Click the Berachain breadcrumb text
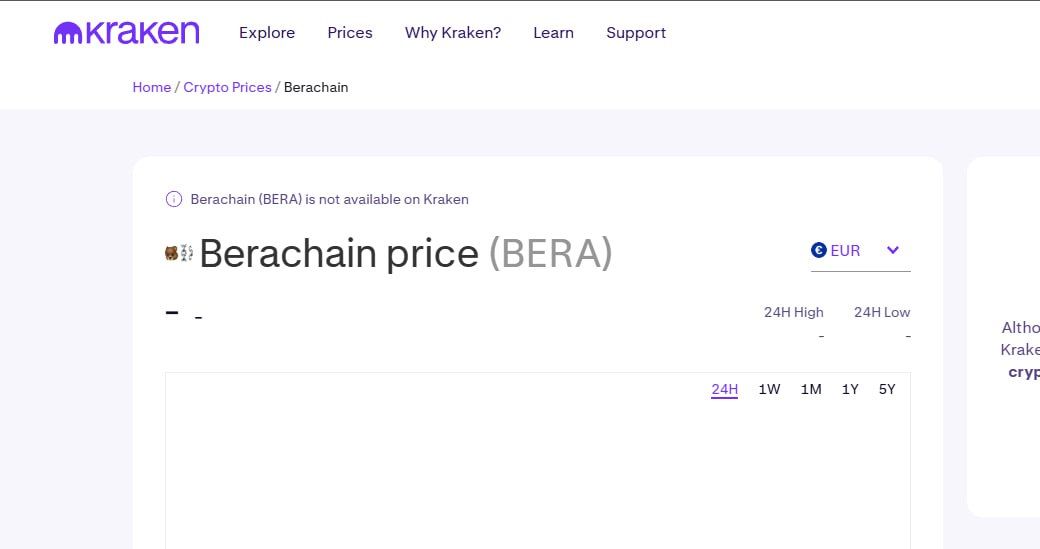Screen dimensions: 1040x549 [316, 87]
